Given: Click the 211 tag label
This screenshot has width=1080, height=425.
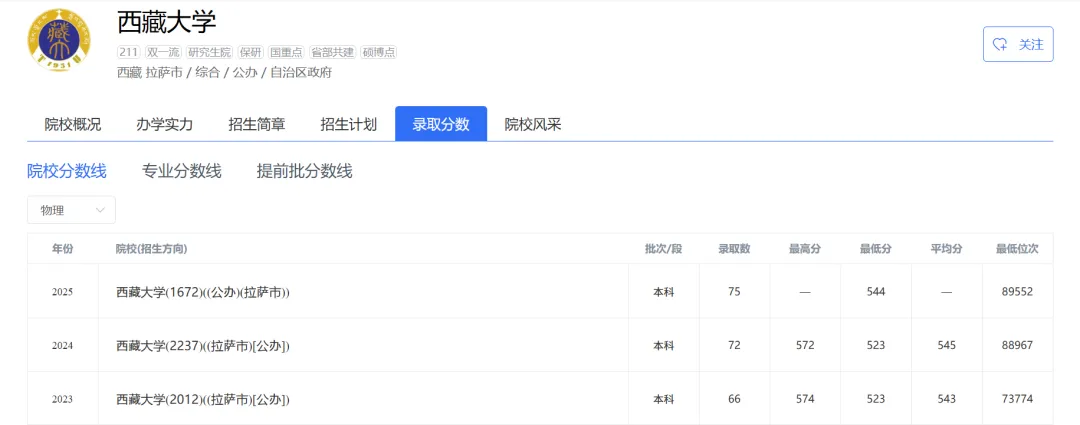Looking at the screenshot, I should (128, 52).
